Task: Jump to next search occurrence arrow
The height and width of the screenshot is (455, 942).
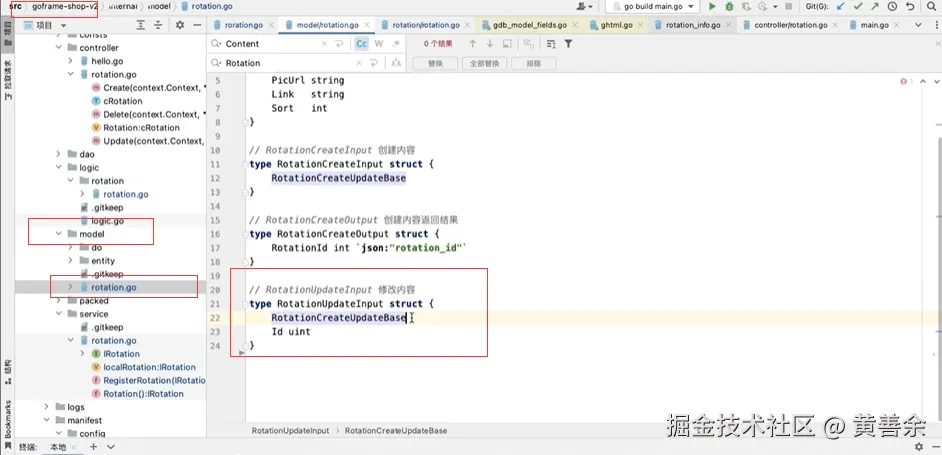Action: point(490,44)
